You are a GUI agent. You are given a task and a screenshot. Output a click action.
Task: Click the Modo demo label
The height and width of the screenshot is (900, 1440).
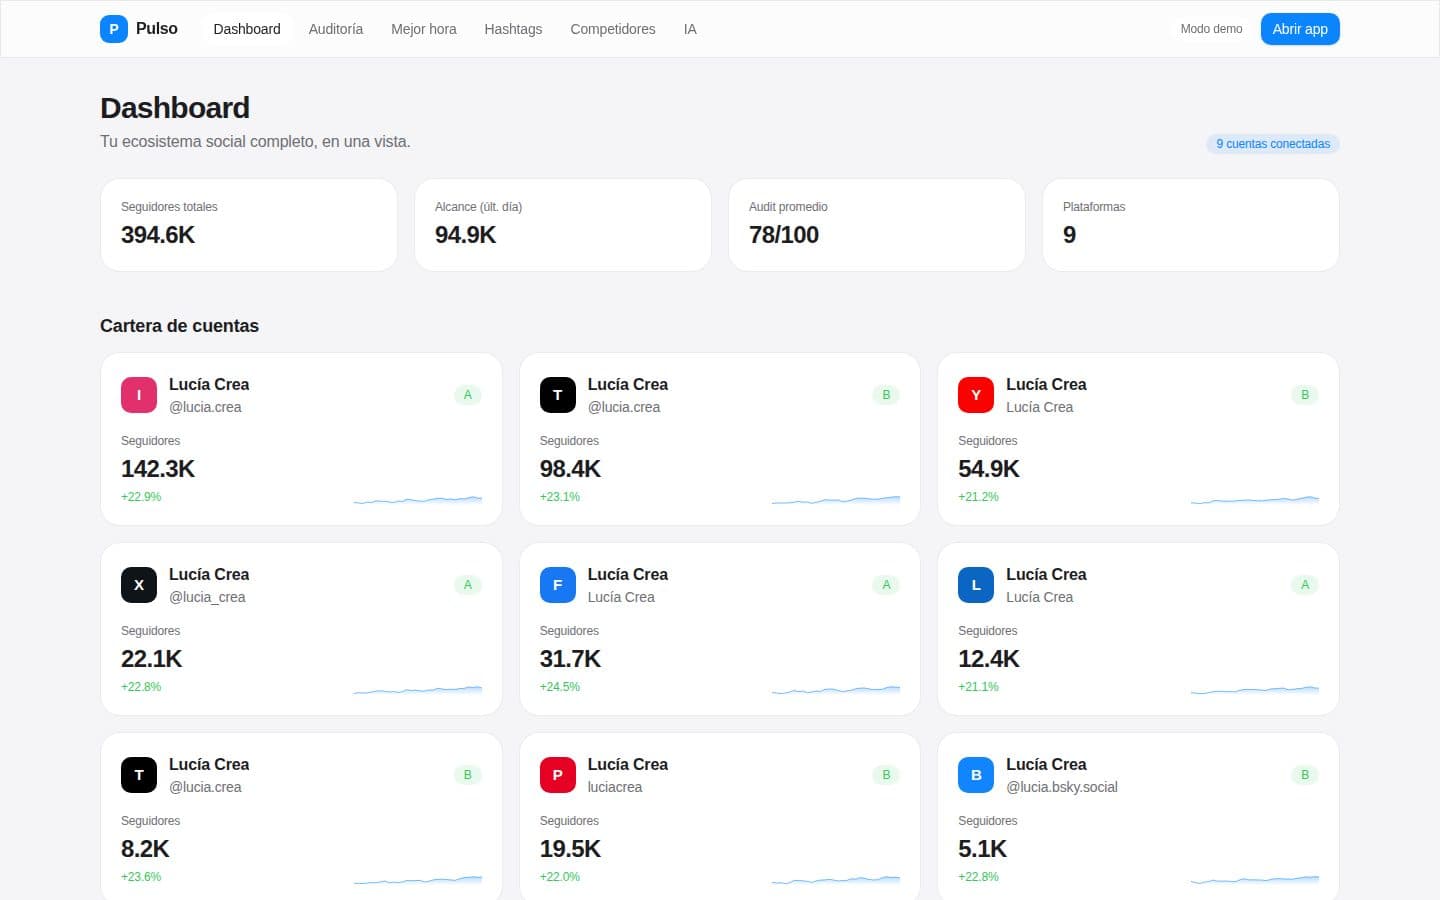pos(1211,29)
